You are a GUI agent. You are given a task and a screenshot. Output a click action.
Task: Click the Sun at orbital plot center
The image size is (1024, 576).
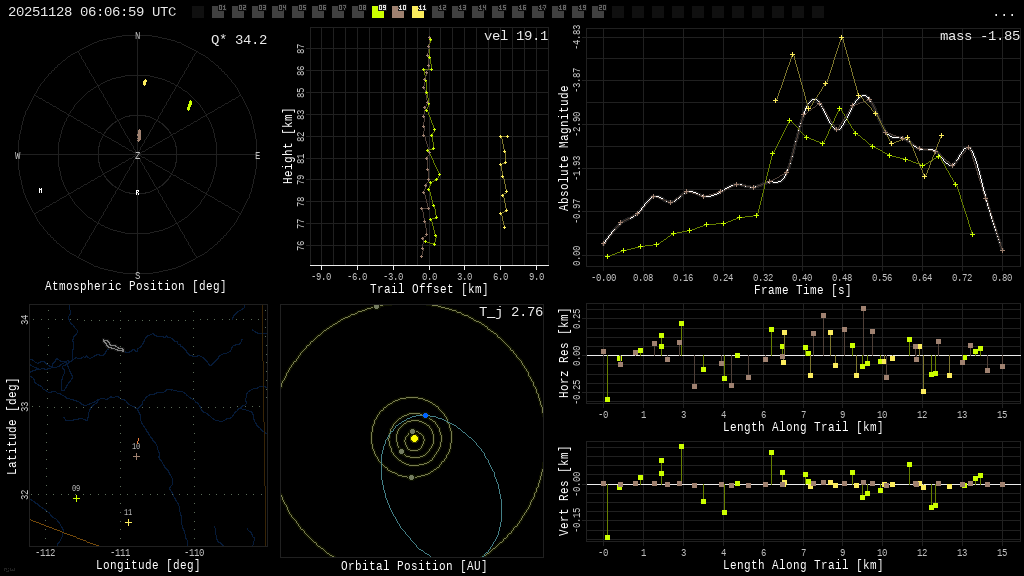414,438
